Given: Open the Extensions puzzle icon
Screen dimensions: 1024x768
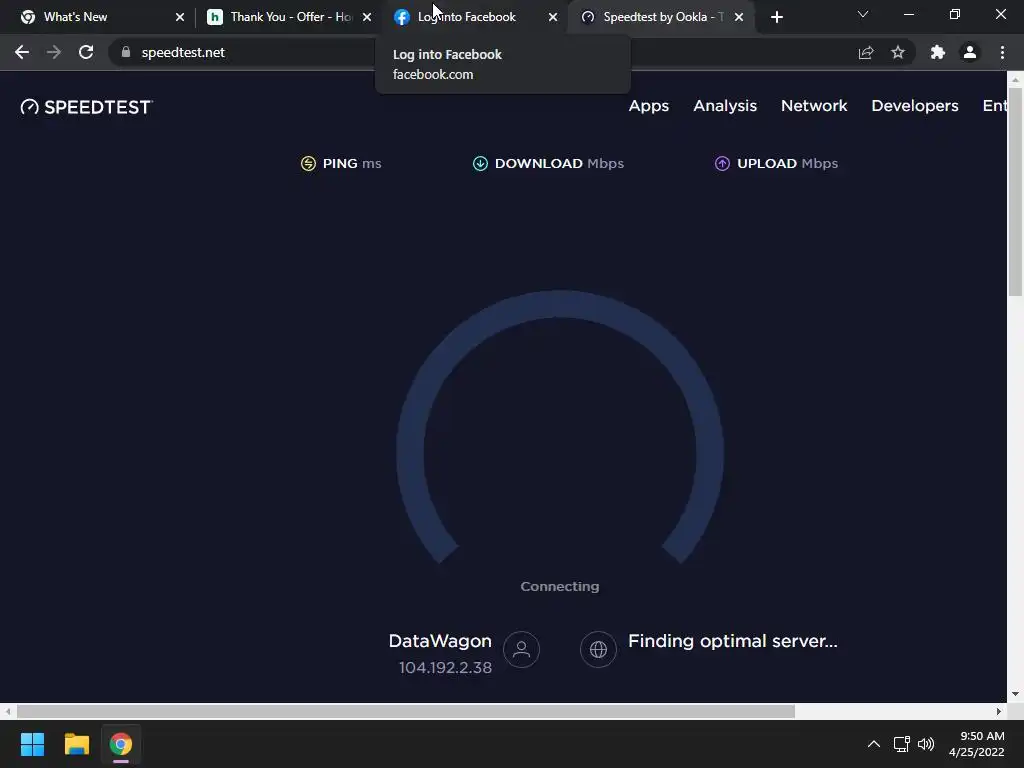Looking at the screenshot, I should click(x=938, y=52).
